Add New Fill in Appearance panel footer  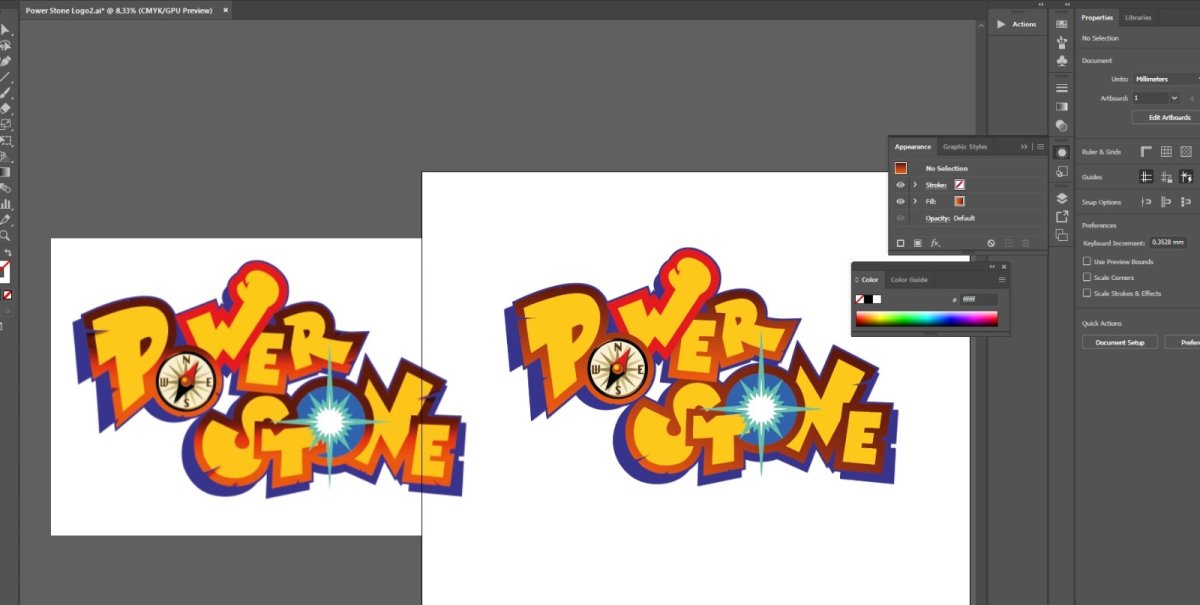click(917, 243)
